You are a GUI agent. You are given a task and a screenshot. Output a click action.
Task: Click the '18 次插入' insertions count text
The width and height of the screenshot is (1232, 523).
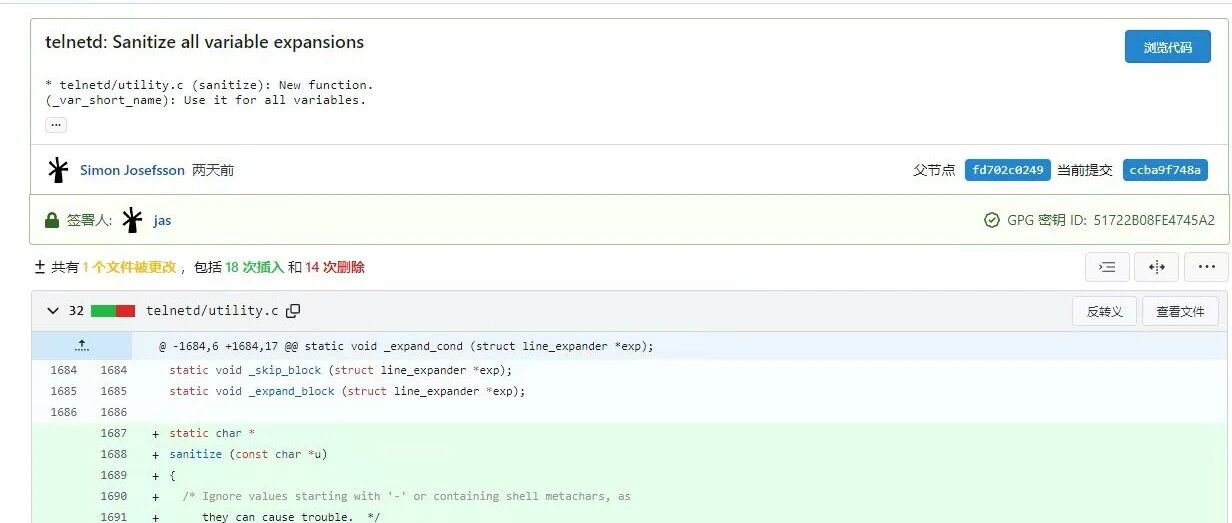tap(254, 267)
